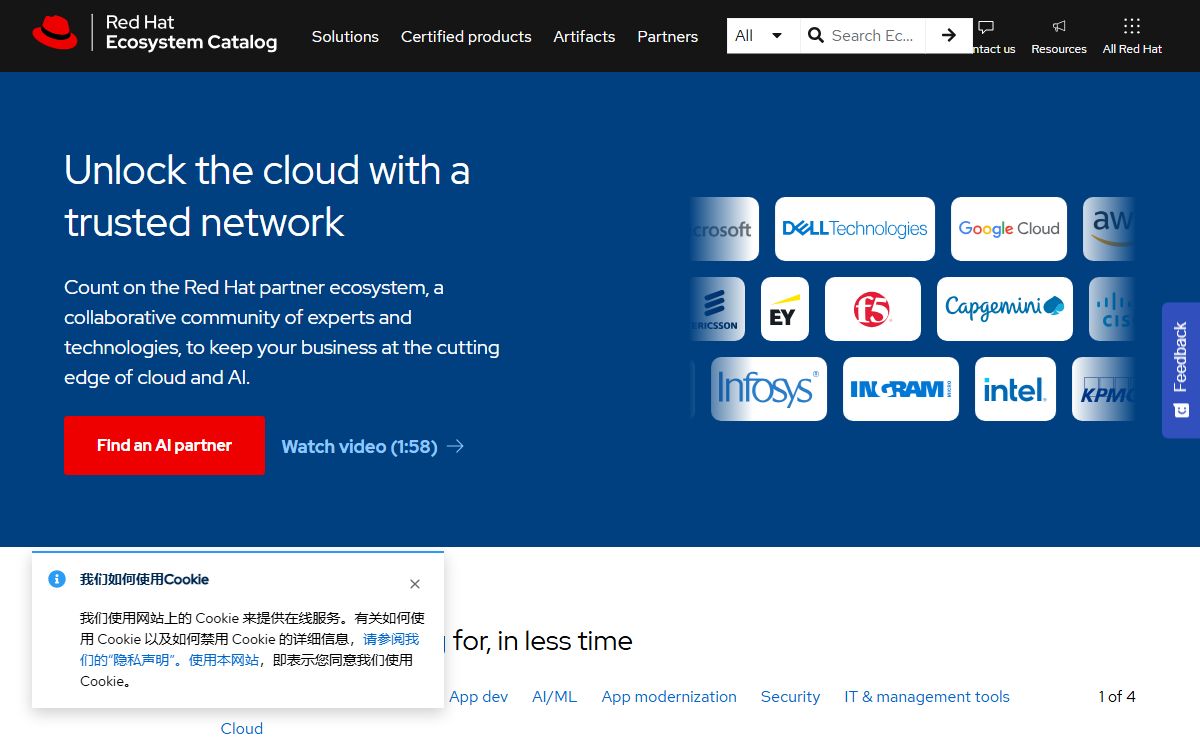Submit search with the arrow button
Image resolution: width=1200 pixels, height=740 pixels.
(948, 36)
